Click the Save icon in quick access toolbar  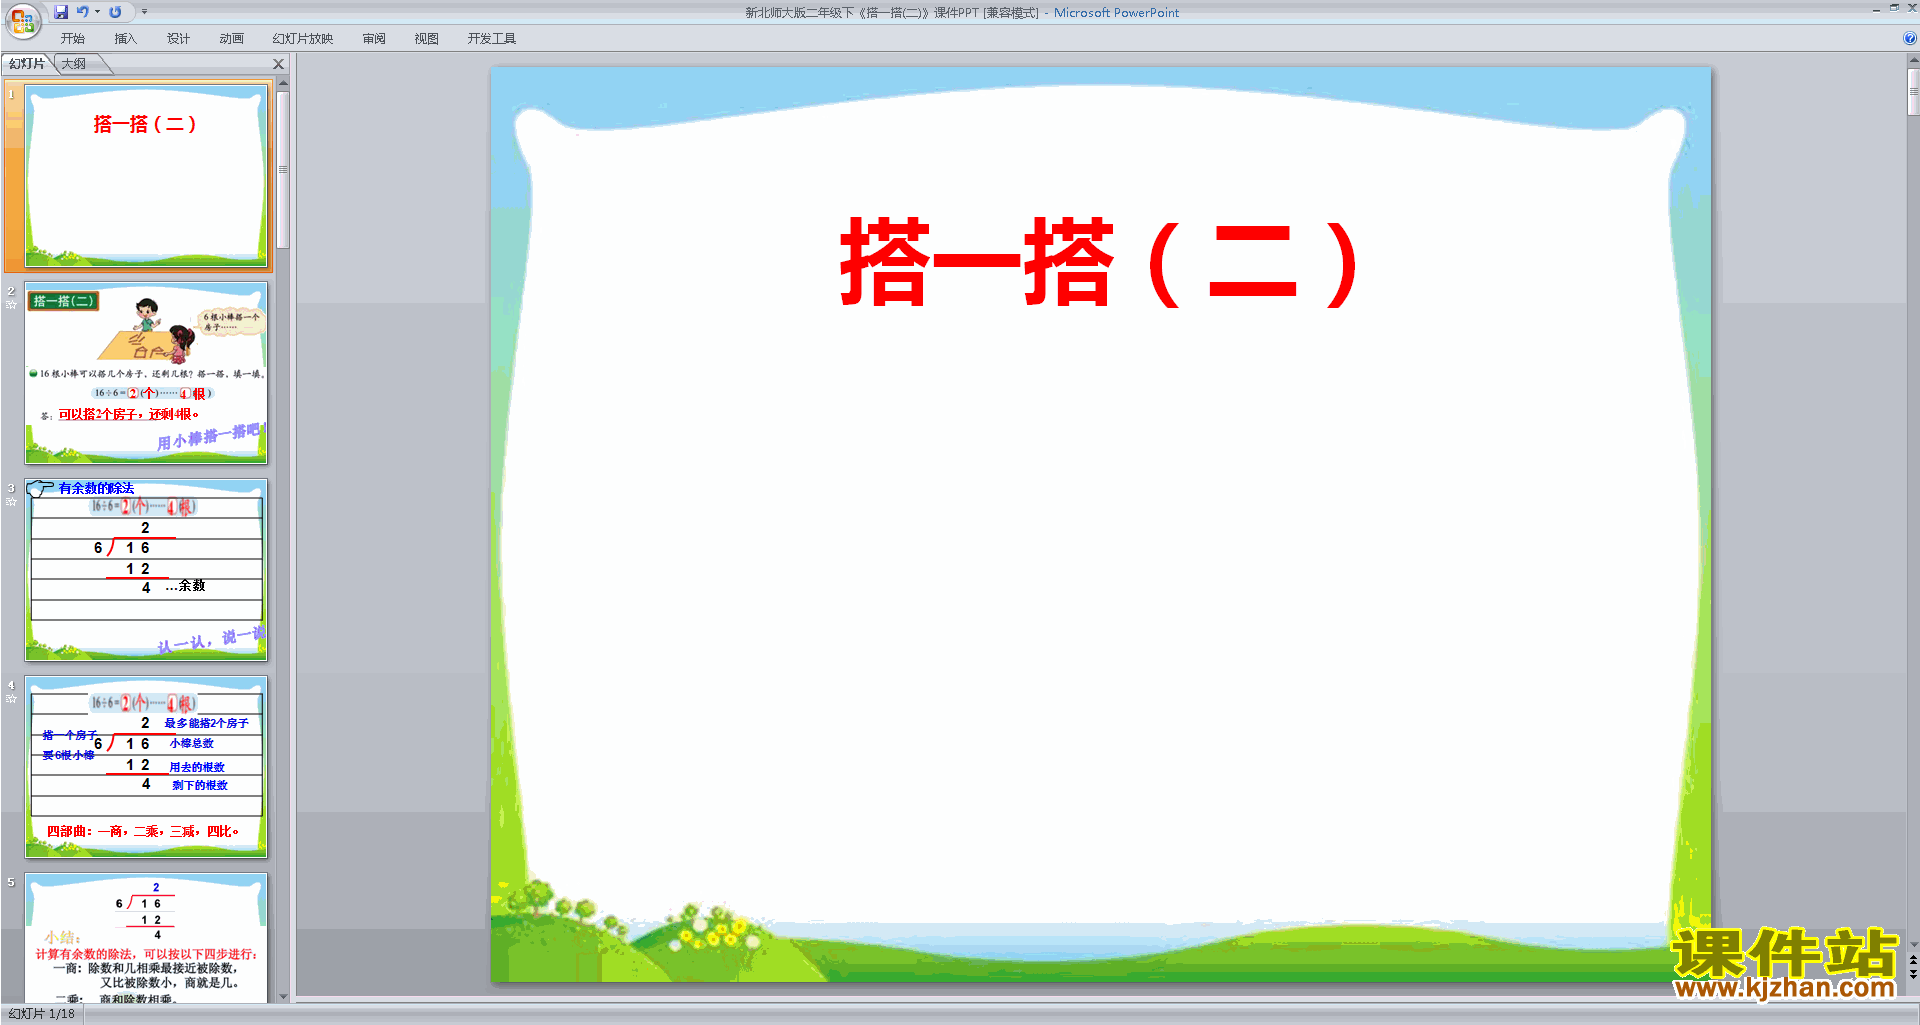point(61,12)
